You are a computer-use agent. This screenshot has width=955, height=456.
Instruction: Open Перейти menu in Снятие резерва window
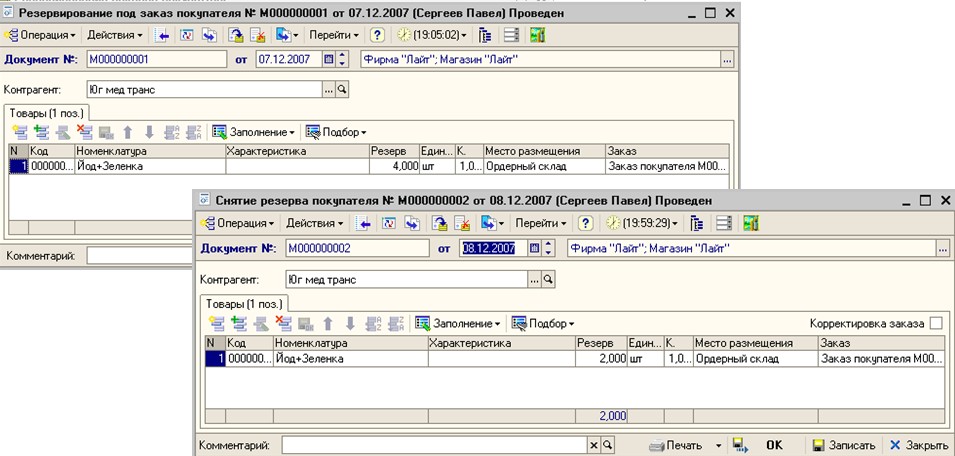tap(540, 222)
